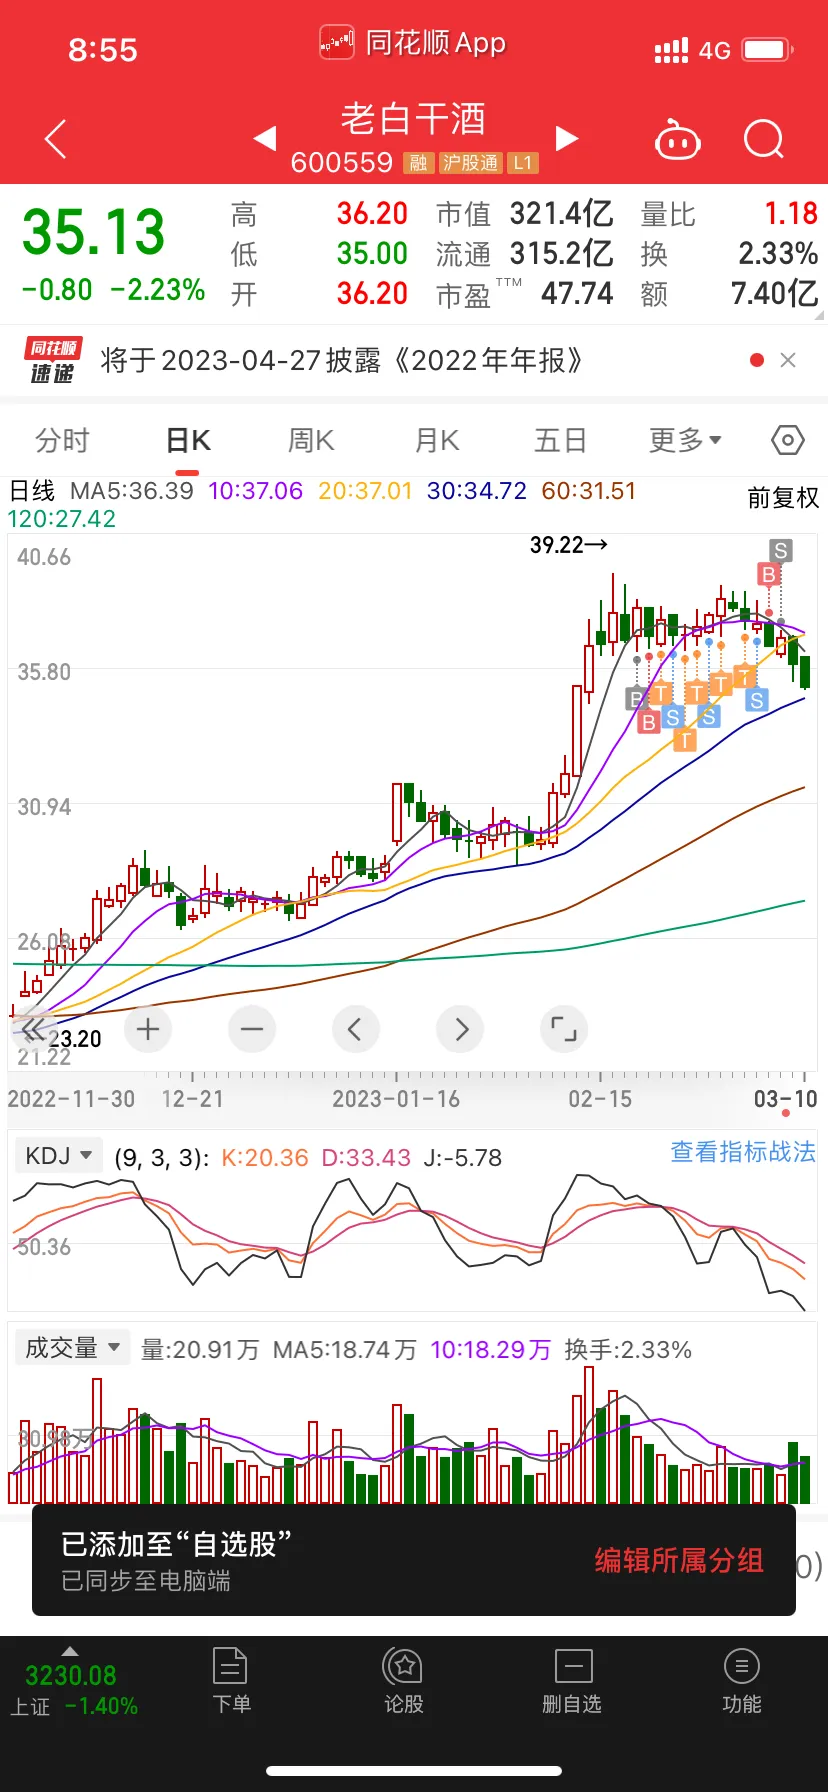The height and width of the screenshot is (1792, 828).
Task: Open 功能 functions menu icon
Action: pos(741,1681)
